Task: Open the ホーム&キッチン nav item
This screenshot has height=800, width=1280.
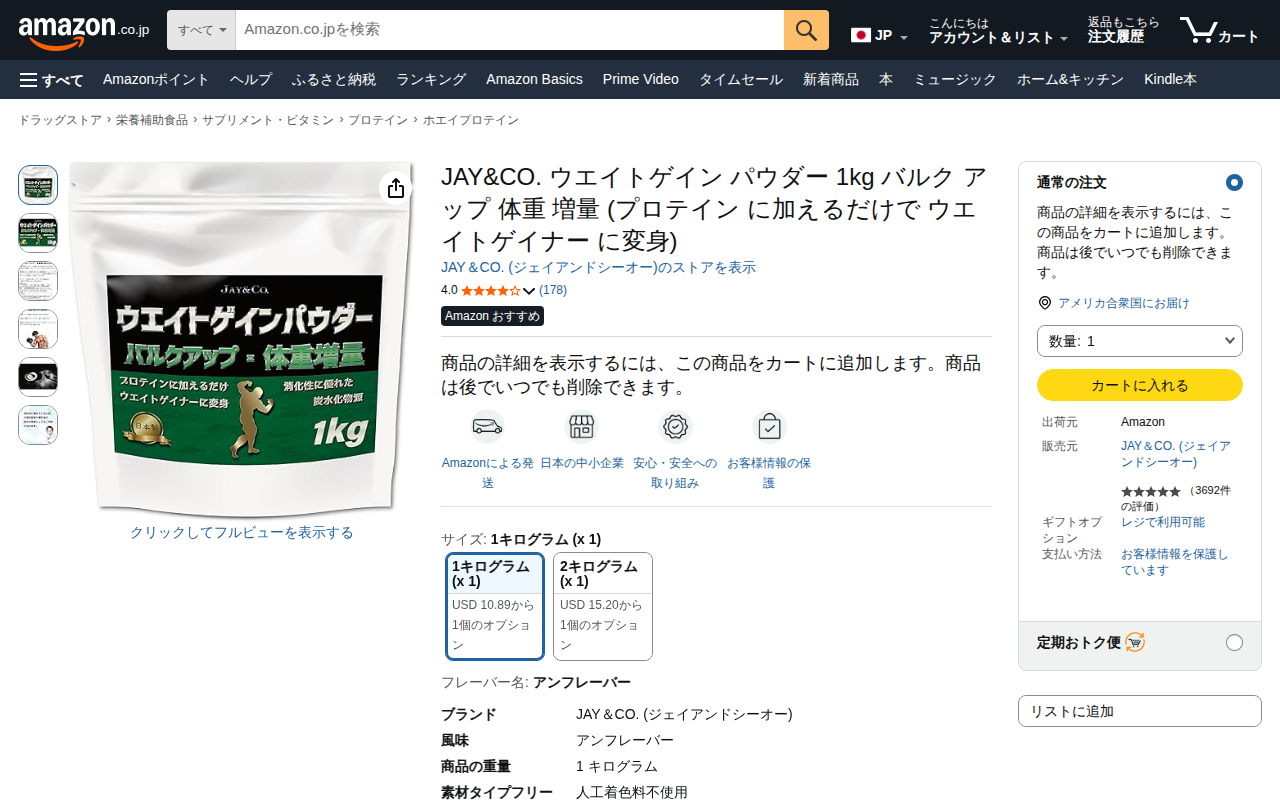Action: point(1070,79)
